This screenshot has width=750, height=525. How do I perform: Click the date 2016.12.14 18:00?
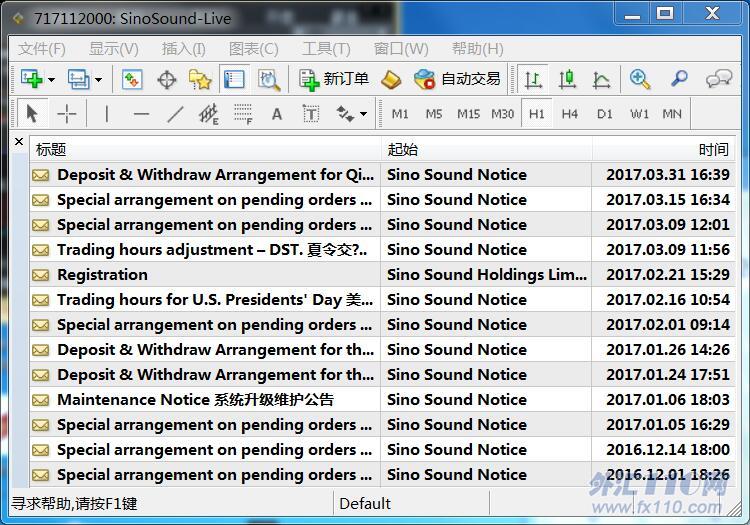[668, 449]
